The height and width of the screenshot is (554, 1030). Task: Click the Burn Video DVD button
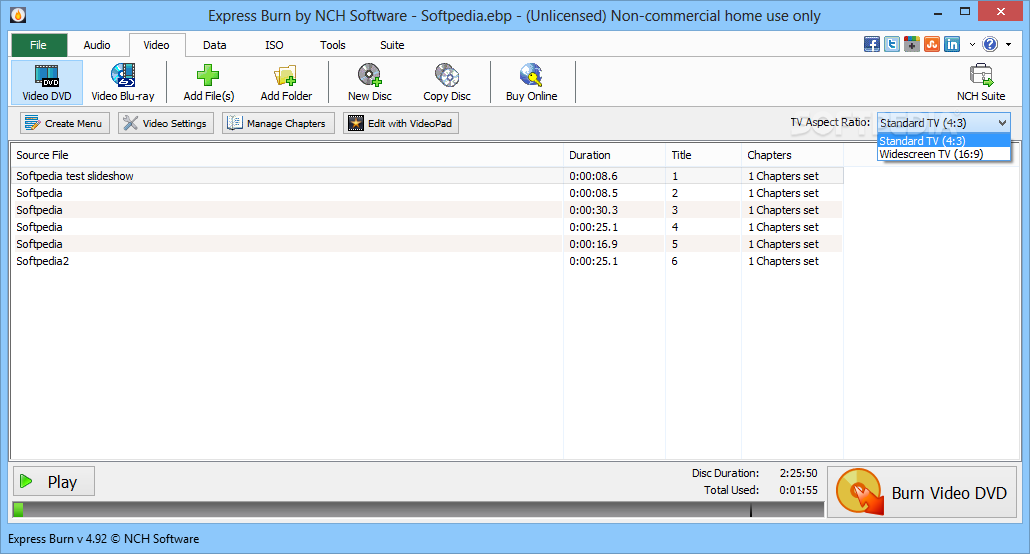coord(922,492)
